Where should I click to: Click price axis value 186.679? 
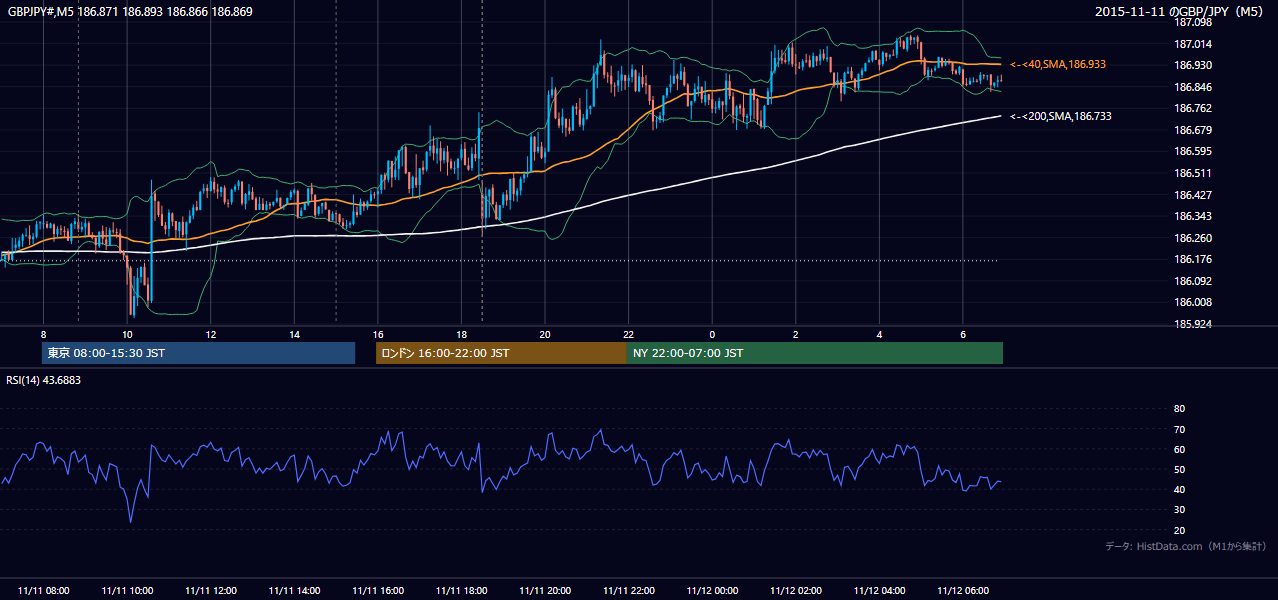[1192, 130]
